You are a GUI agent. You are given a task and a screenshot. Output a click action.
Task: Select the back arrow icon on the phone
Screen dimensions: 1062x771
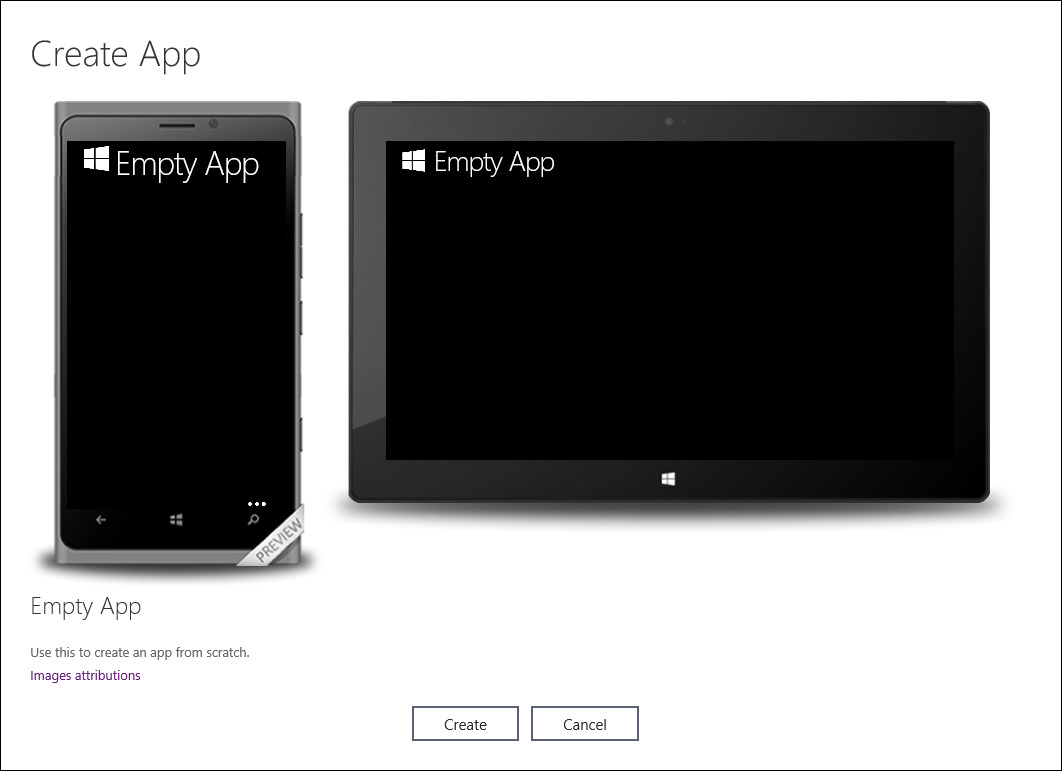click(x=101, y=519)
